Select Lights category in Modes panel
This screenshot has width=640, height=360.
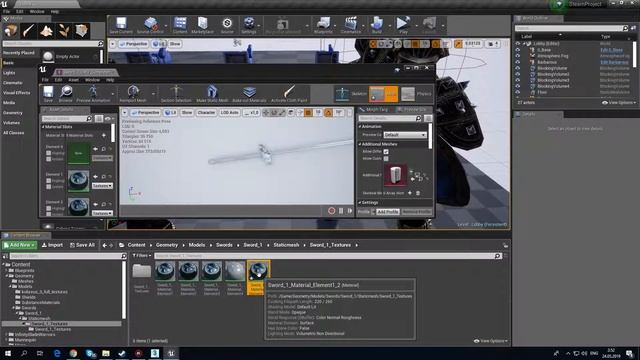point(9,73)
